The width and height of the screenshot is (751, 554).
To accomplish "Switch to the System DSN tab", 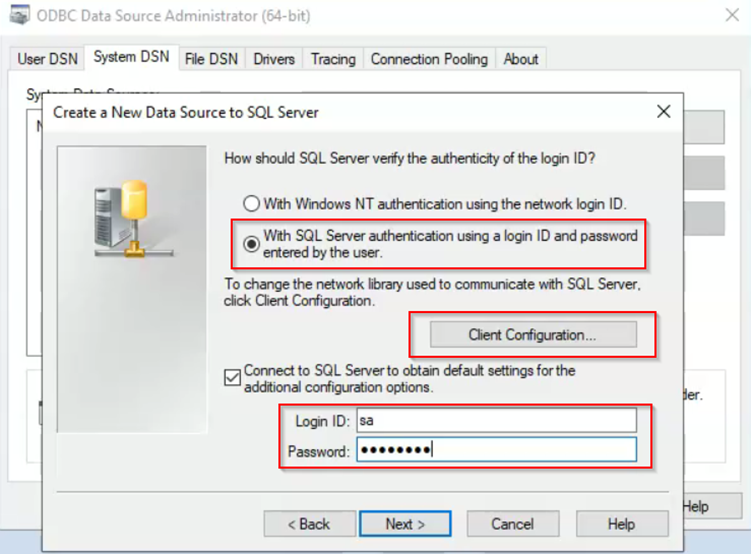I will [131, 57].
